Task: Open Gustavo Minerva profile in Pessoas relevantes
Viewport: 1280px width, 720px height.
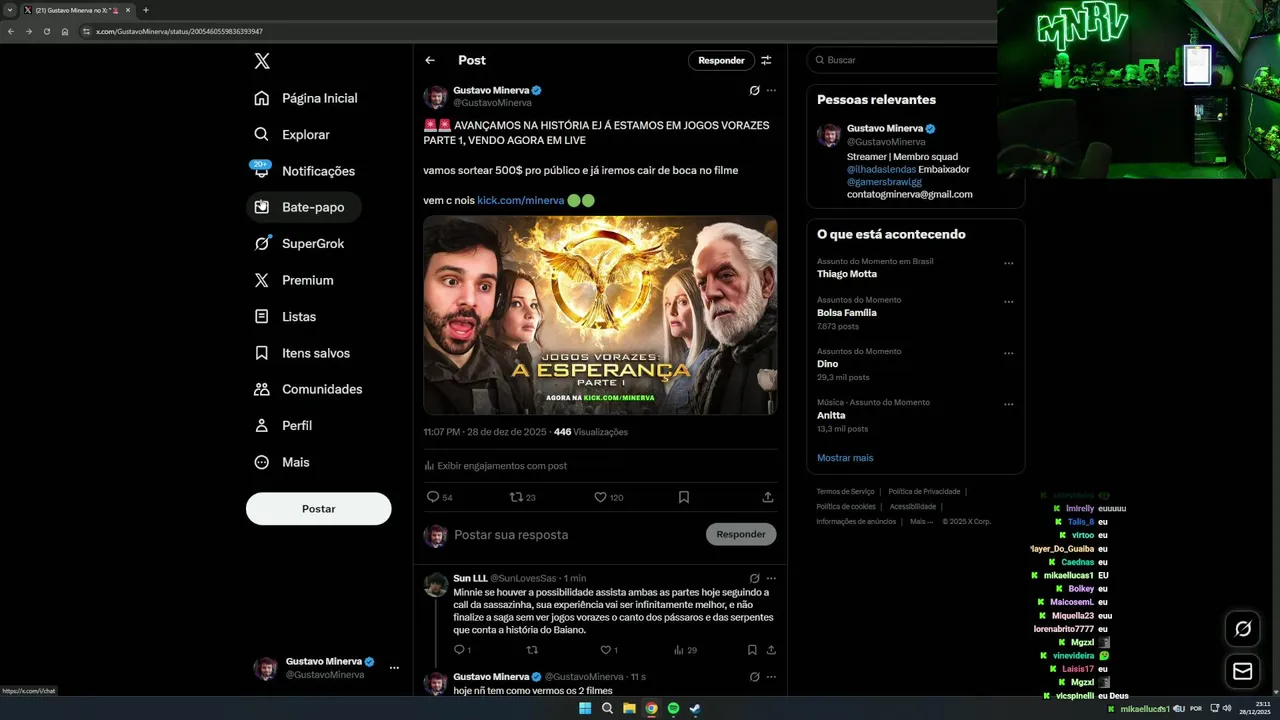Action: point(884,129)
